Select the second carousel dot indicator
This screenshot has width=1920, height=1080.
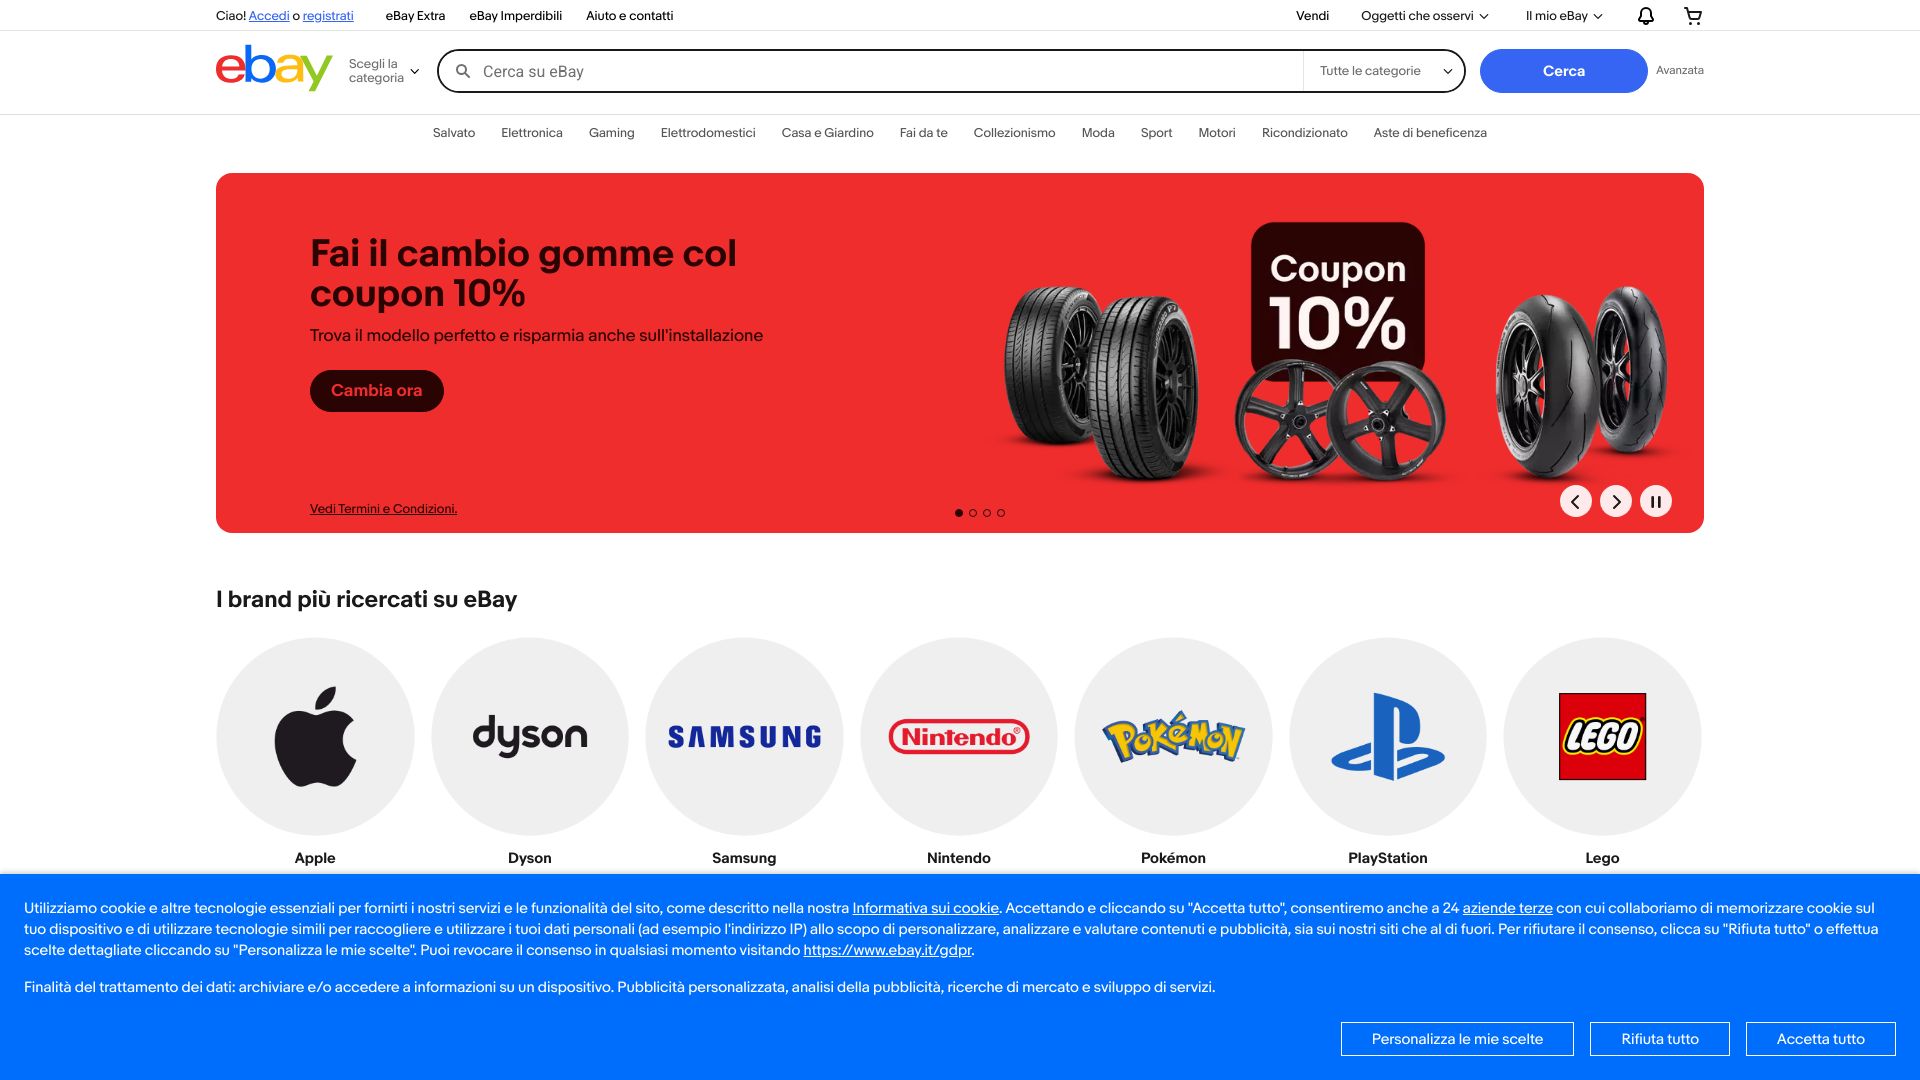[x=973, y=513]
